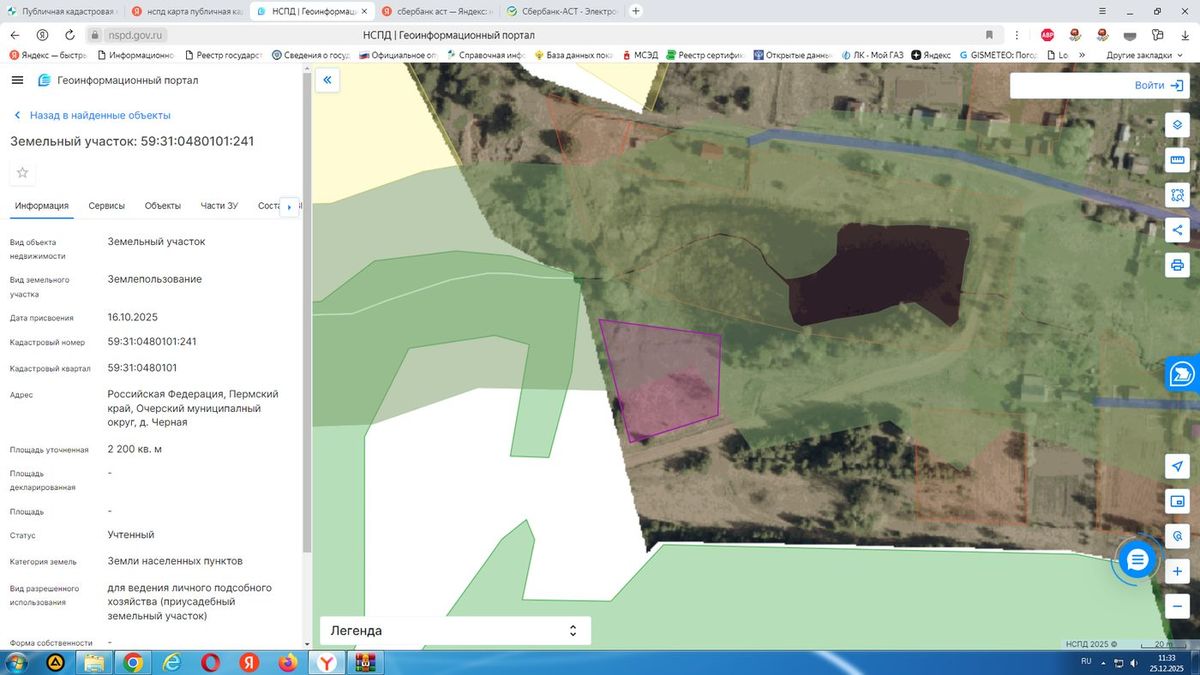Select cadastral number 59:31:0480101:241 value
Screen dimensions: 1200x675
click(x=152, y=342)
